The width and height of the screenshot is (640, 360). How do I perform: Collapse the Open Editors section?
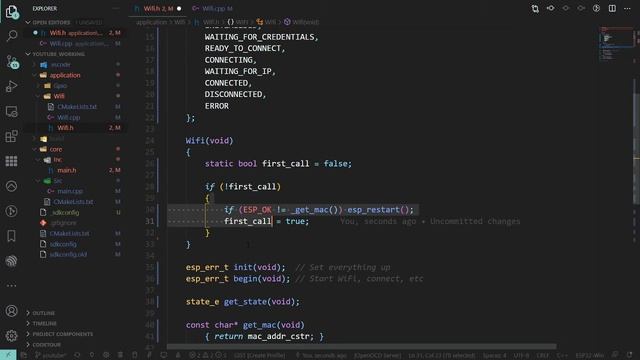(x=65, y=22)
